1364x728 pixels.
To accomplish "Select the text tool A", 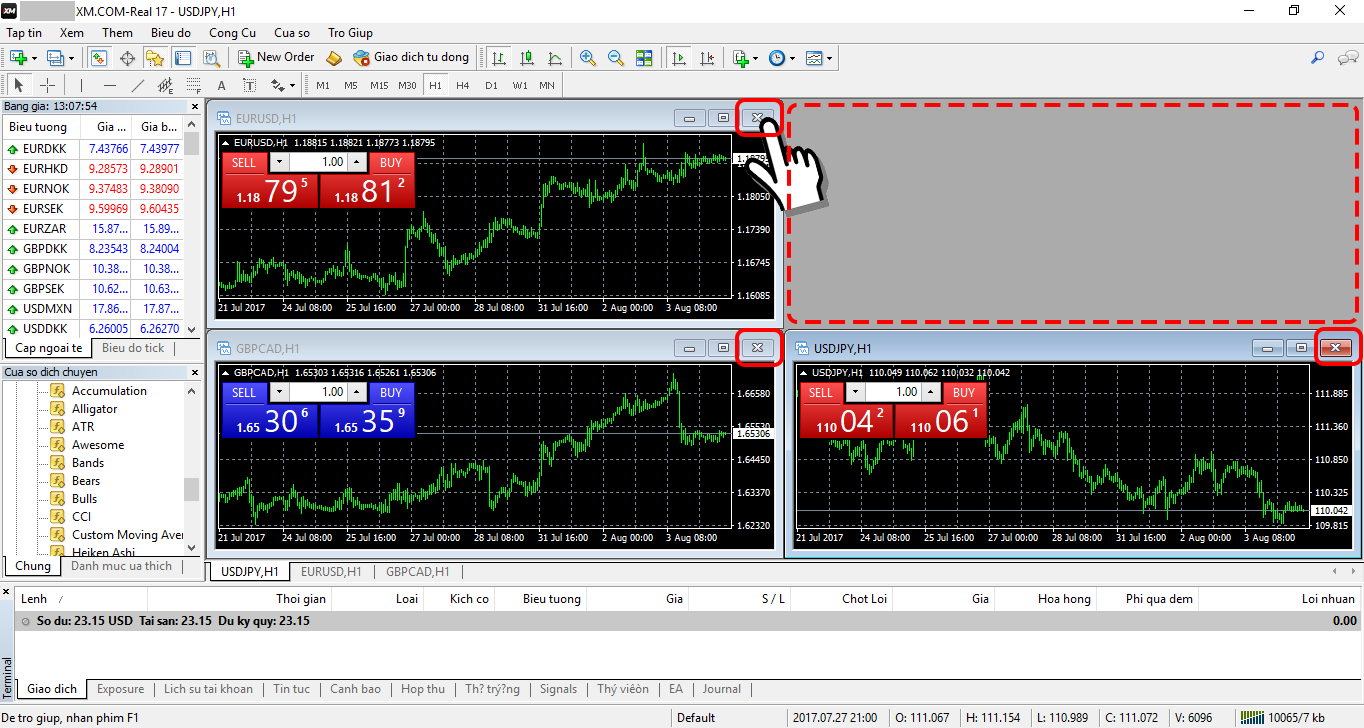I will point(222,85).
